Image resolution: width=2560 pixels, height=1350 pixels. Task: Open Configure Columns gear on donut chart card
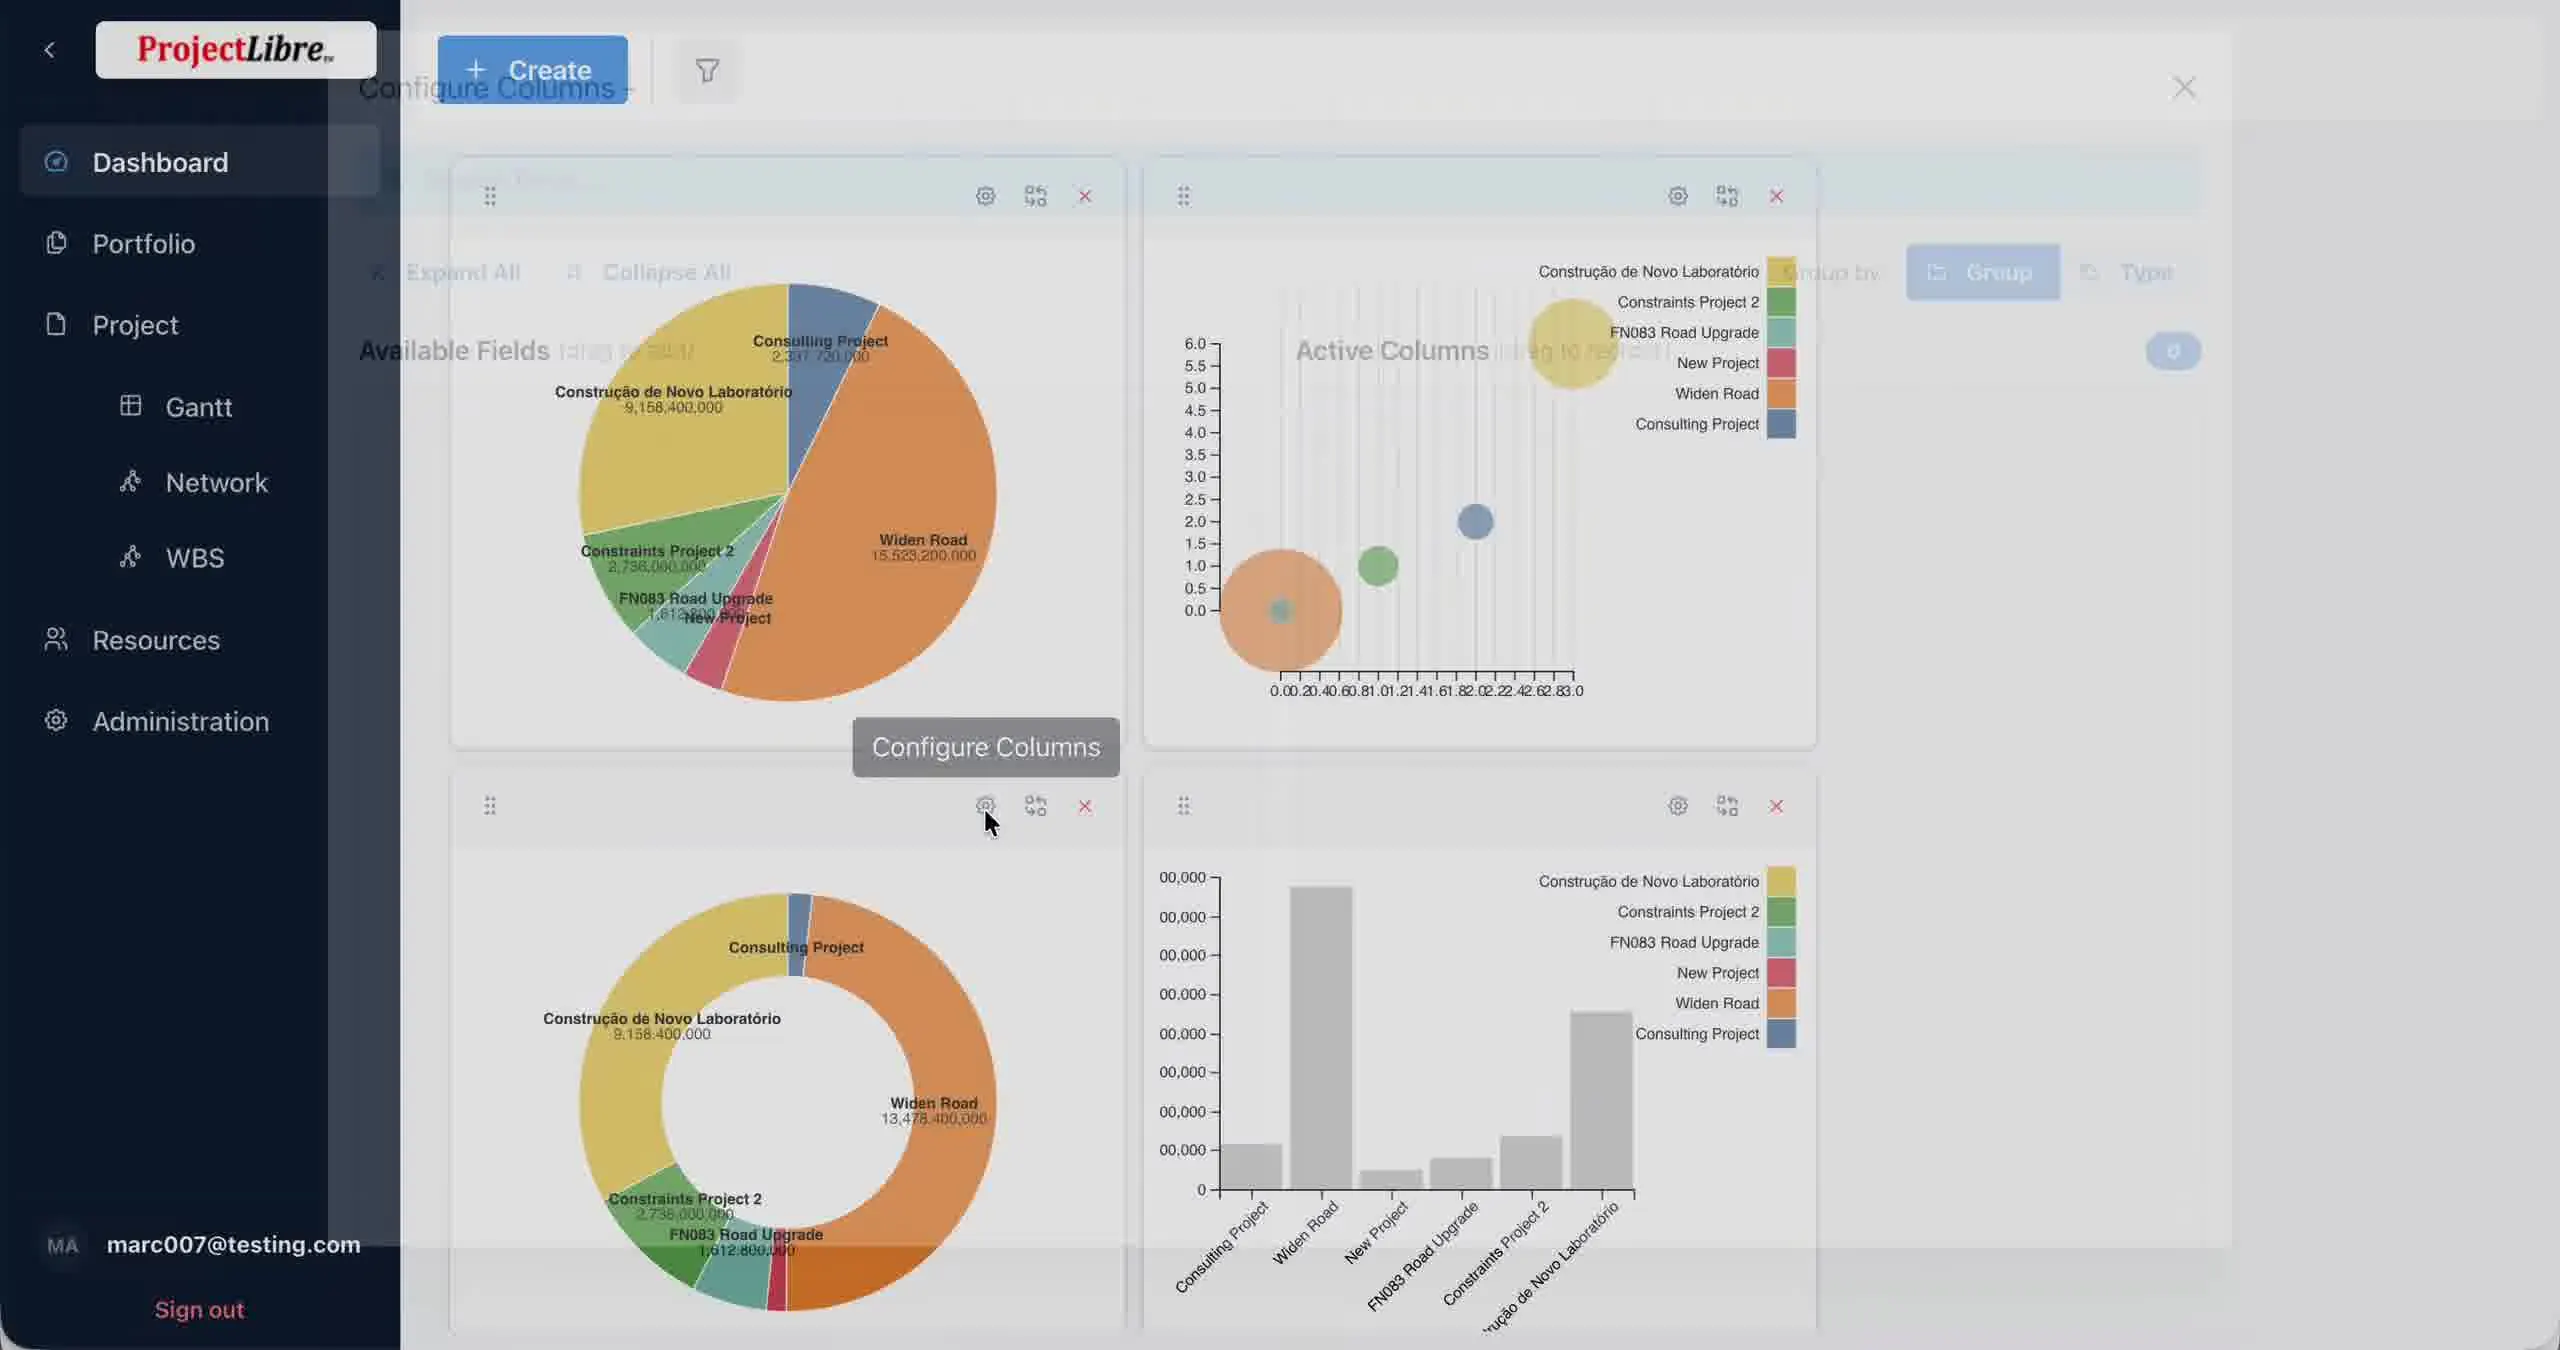(x=985, y=805)
